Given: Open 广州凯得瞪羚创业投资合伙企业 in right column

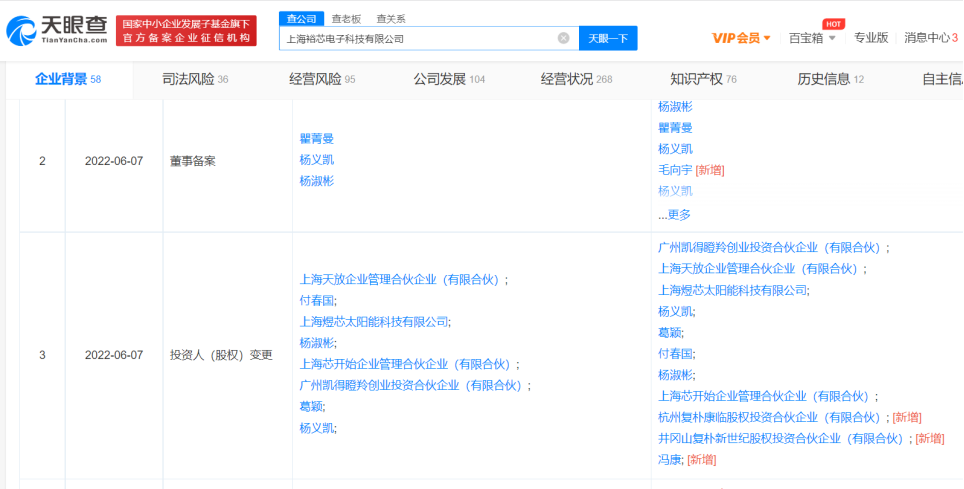Looking at the screenshot, I should coord(770,248).
